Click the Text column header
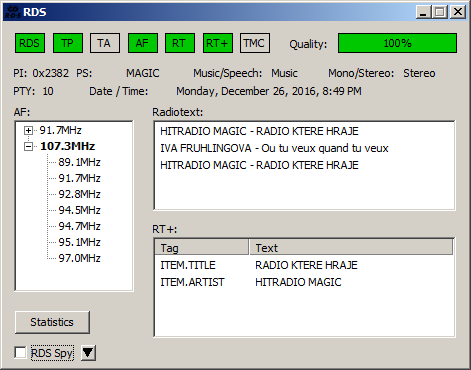 click(x=351, y=248)
